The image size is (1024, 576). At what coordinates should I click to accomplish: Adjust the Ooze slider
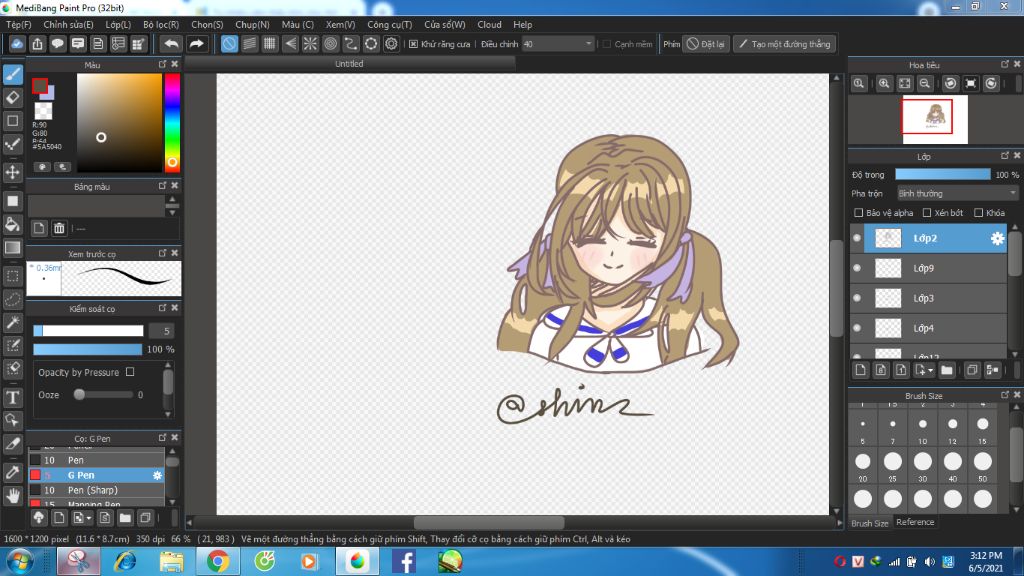[105, 394]
